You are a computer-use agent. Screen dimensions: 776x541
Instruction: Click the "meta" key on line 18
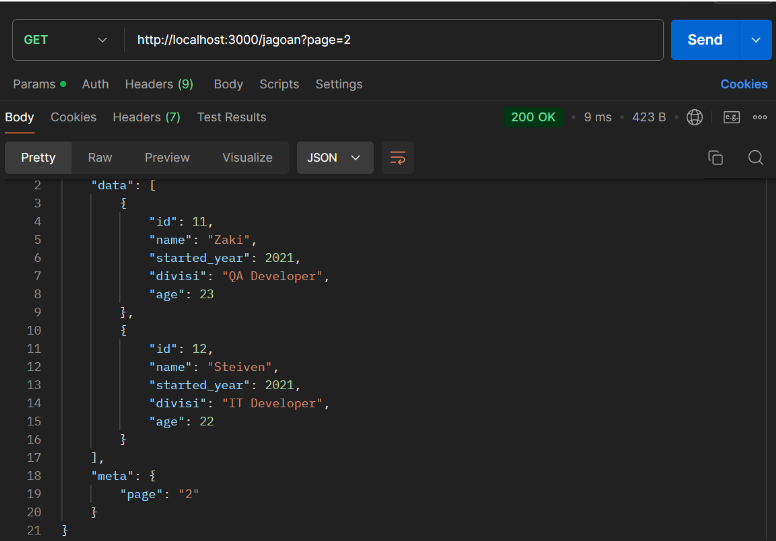(x=112, y=476)
